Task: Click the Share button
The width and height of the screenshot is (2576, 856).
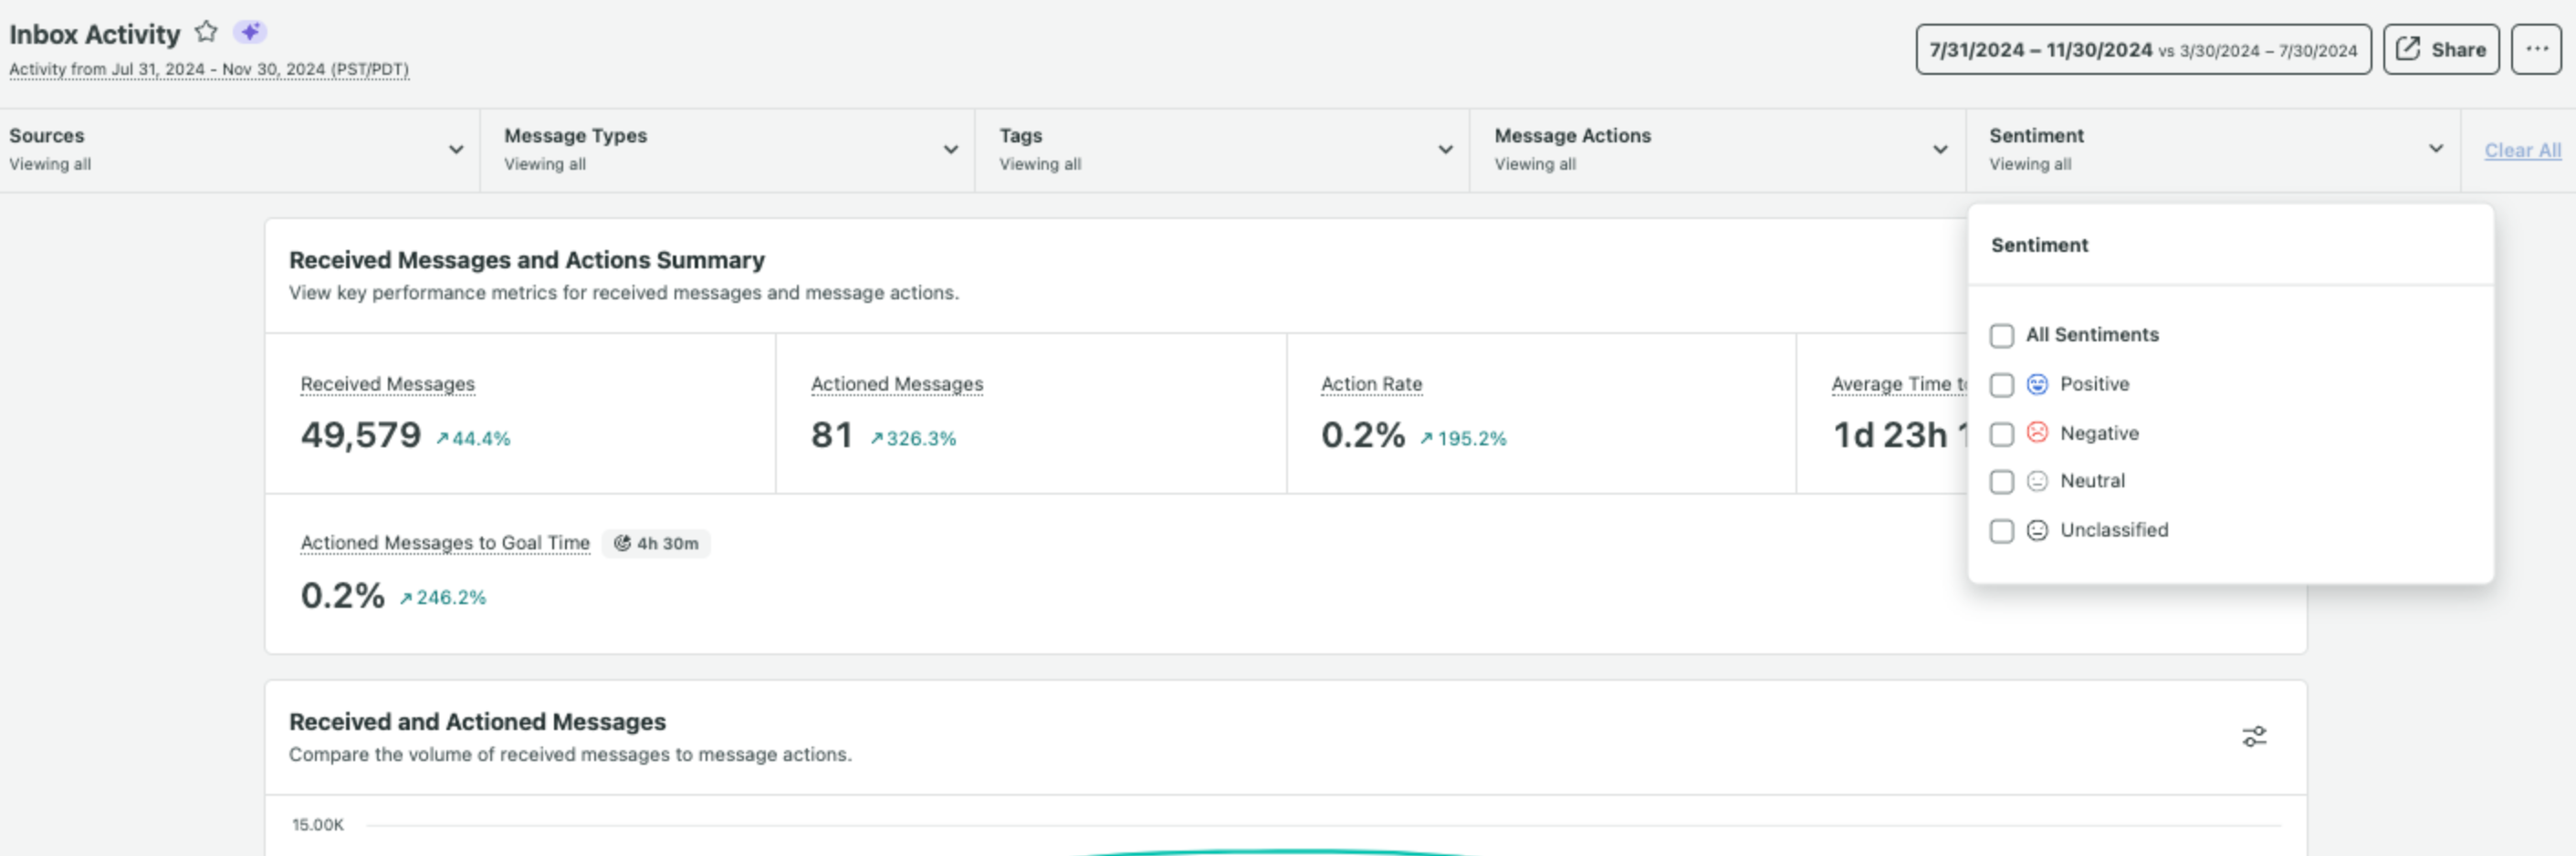Action: coord(2441,49)
